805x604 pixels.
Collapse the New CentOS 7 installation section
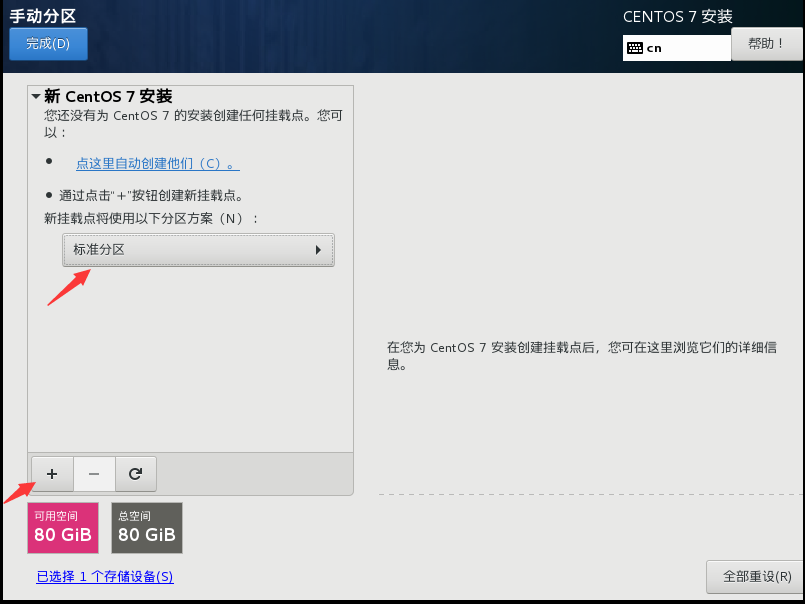point(36,96)
